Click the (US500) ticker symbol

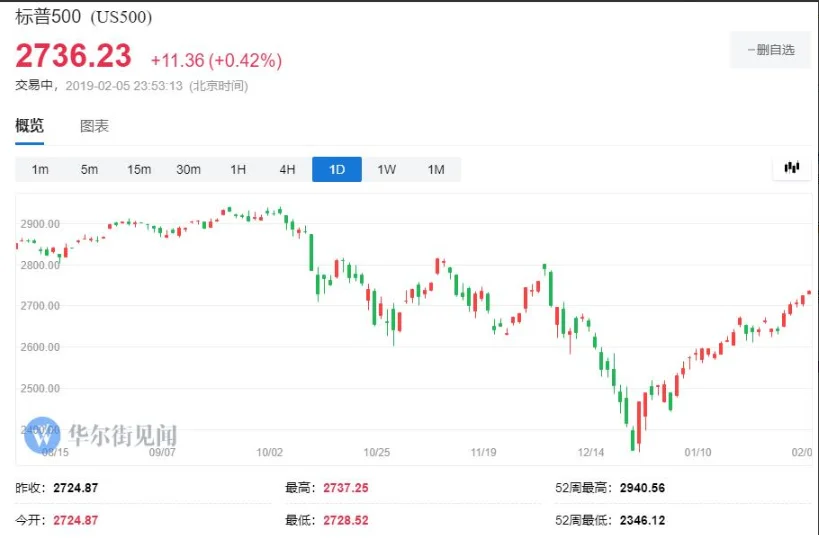[121, 17]
